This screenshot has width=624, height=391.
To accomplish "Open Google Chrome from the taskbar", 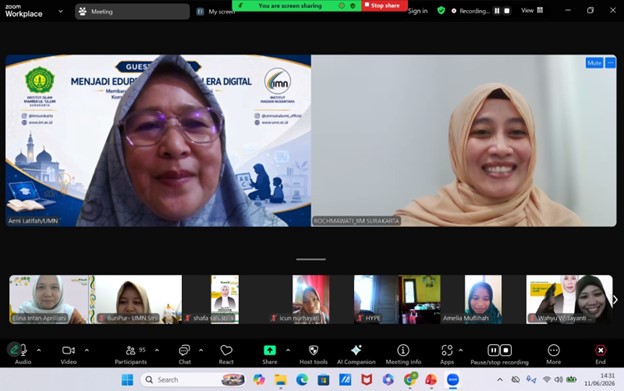I will 410,380.
